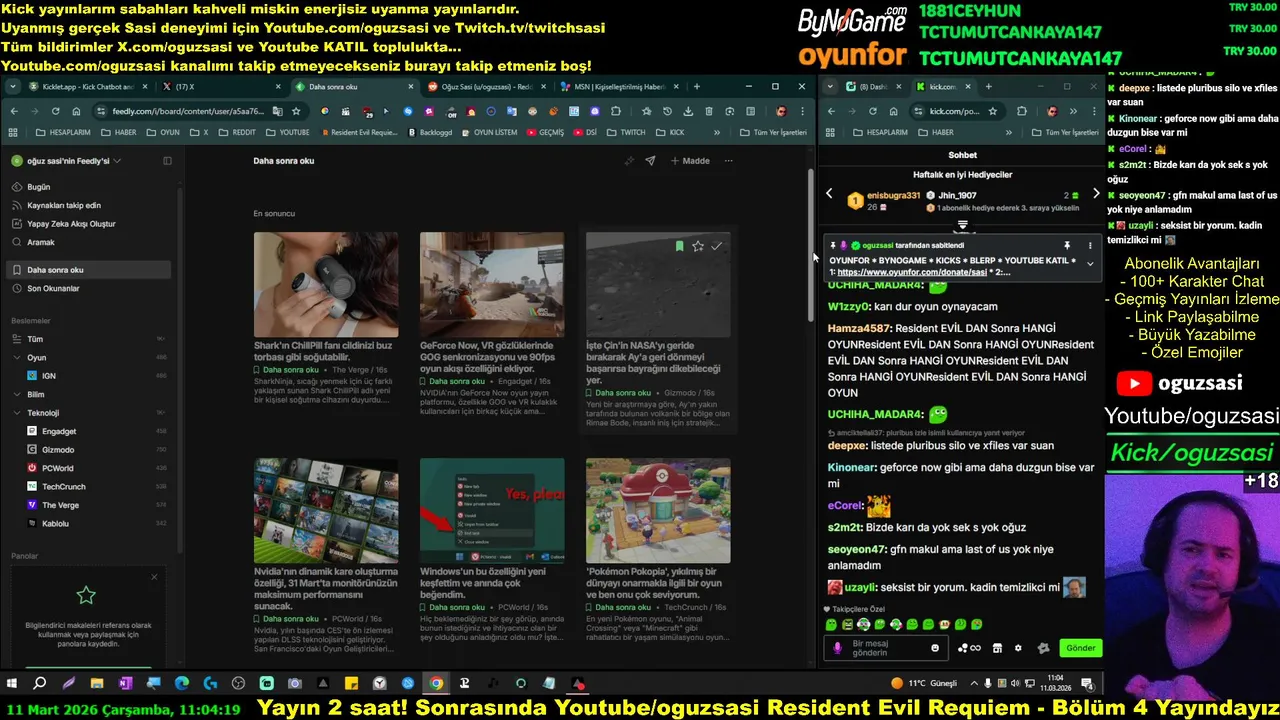Open the Kick shop icon
1280x720 pixels.
pyautogui.click(x=997, y=648)
